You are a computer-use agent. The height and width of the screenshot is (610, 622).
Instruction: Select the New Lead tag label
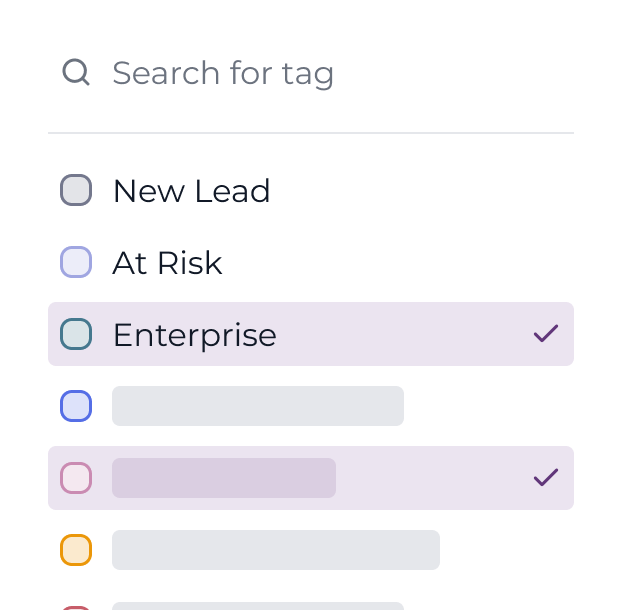tap(191, 190)
